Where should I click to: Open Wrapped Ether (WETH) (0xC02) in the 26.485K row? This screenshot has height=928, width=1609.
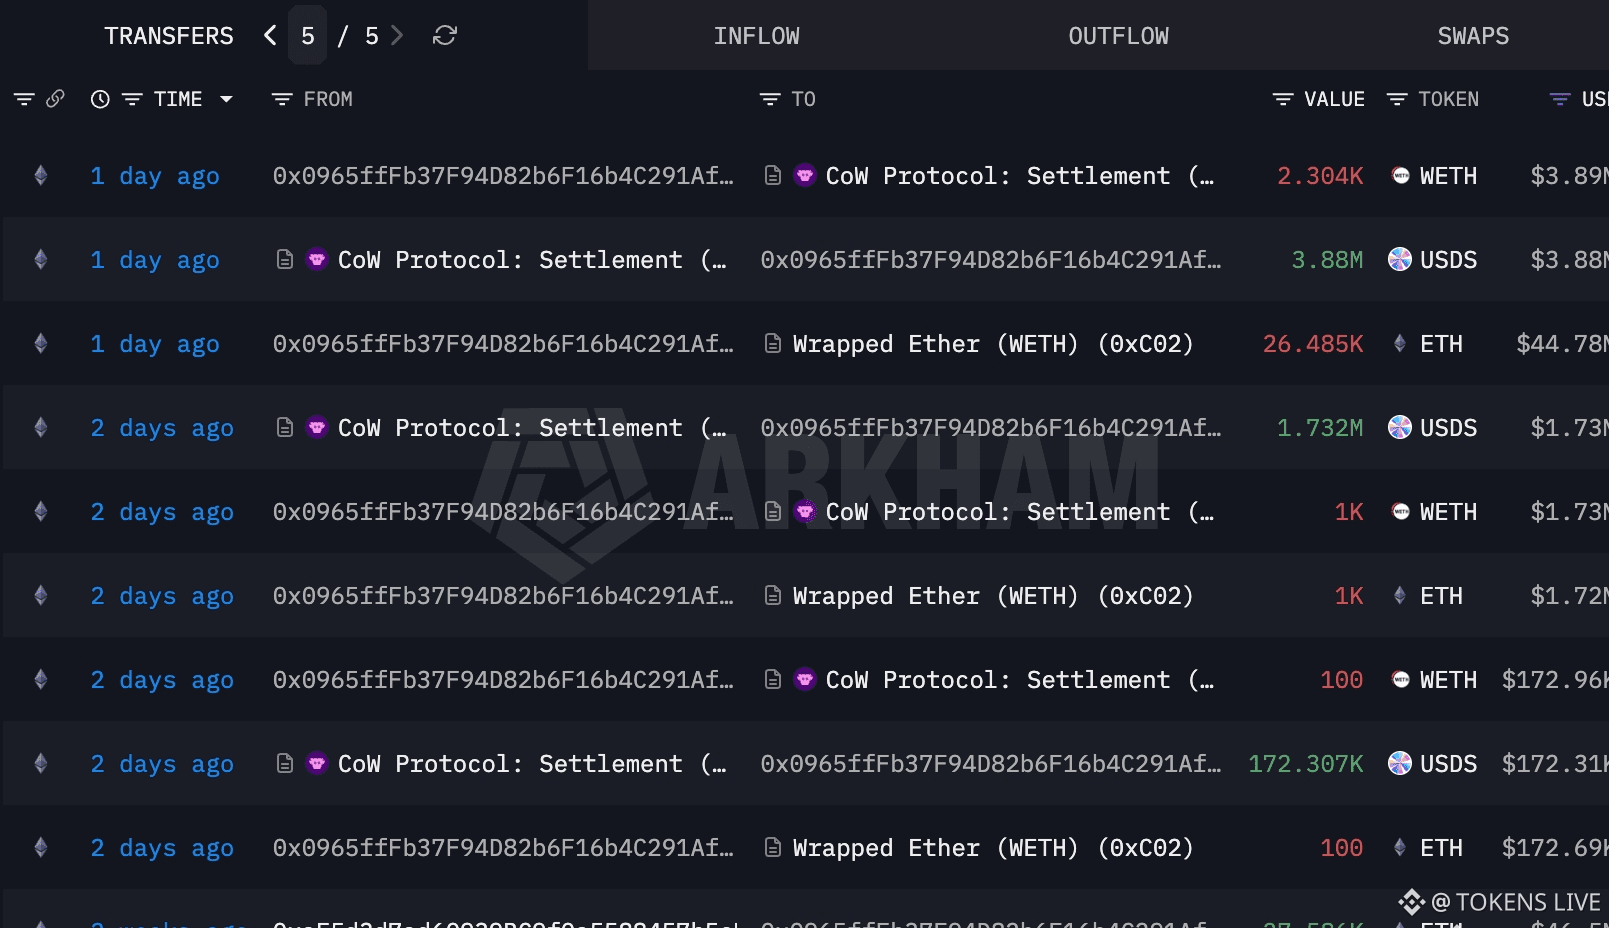pos(993,344)
